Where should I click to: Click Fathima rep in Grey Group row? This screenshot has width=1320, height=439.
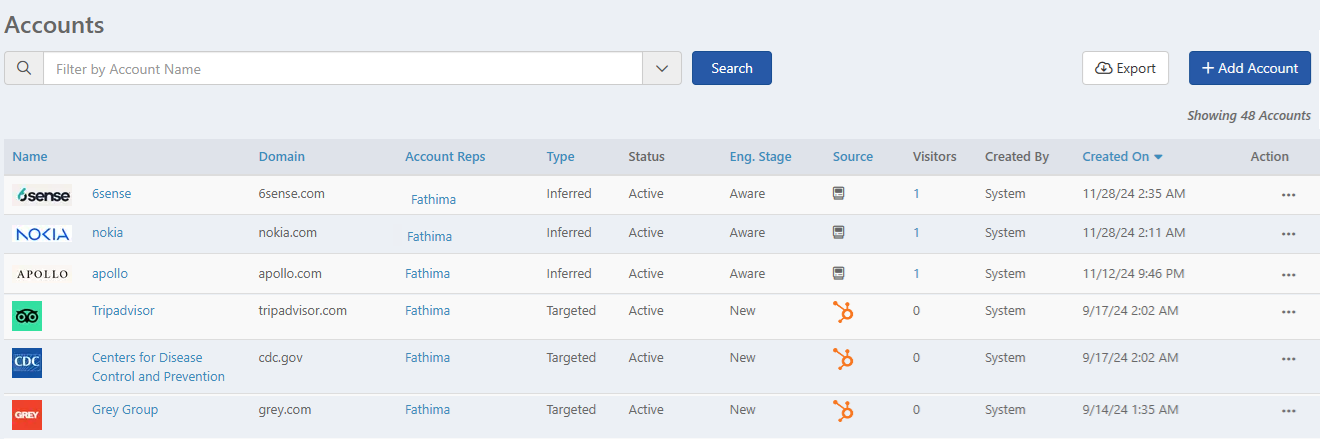click(x=427, y=410)
